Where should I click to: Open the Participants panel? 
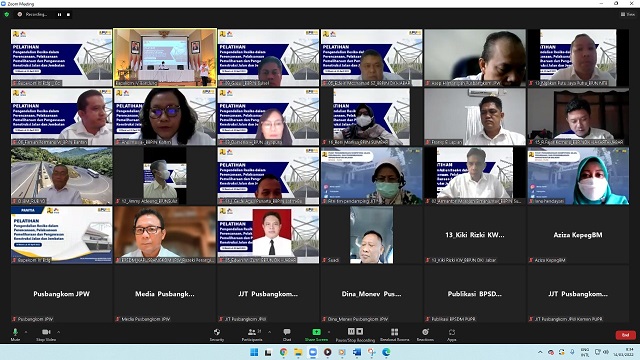coord(252,334)
